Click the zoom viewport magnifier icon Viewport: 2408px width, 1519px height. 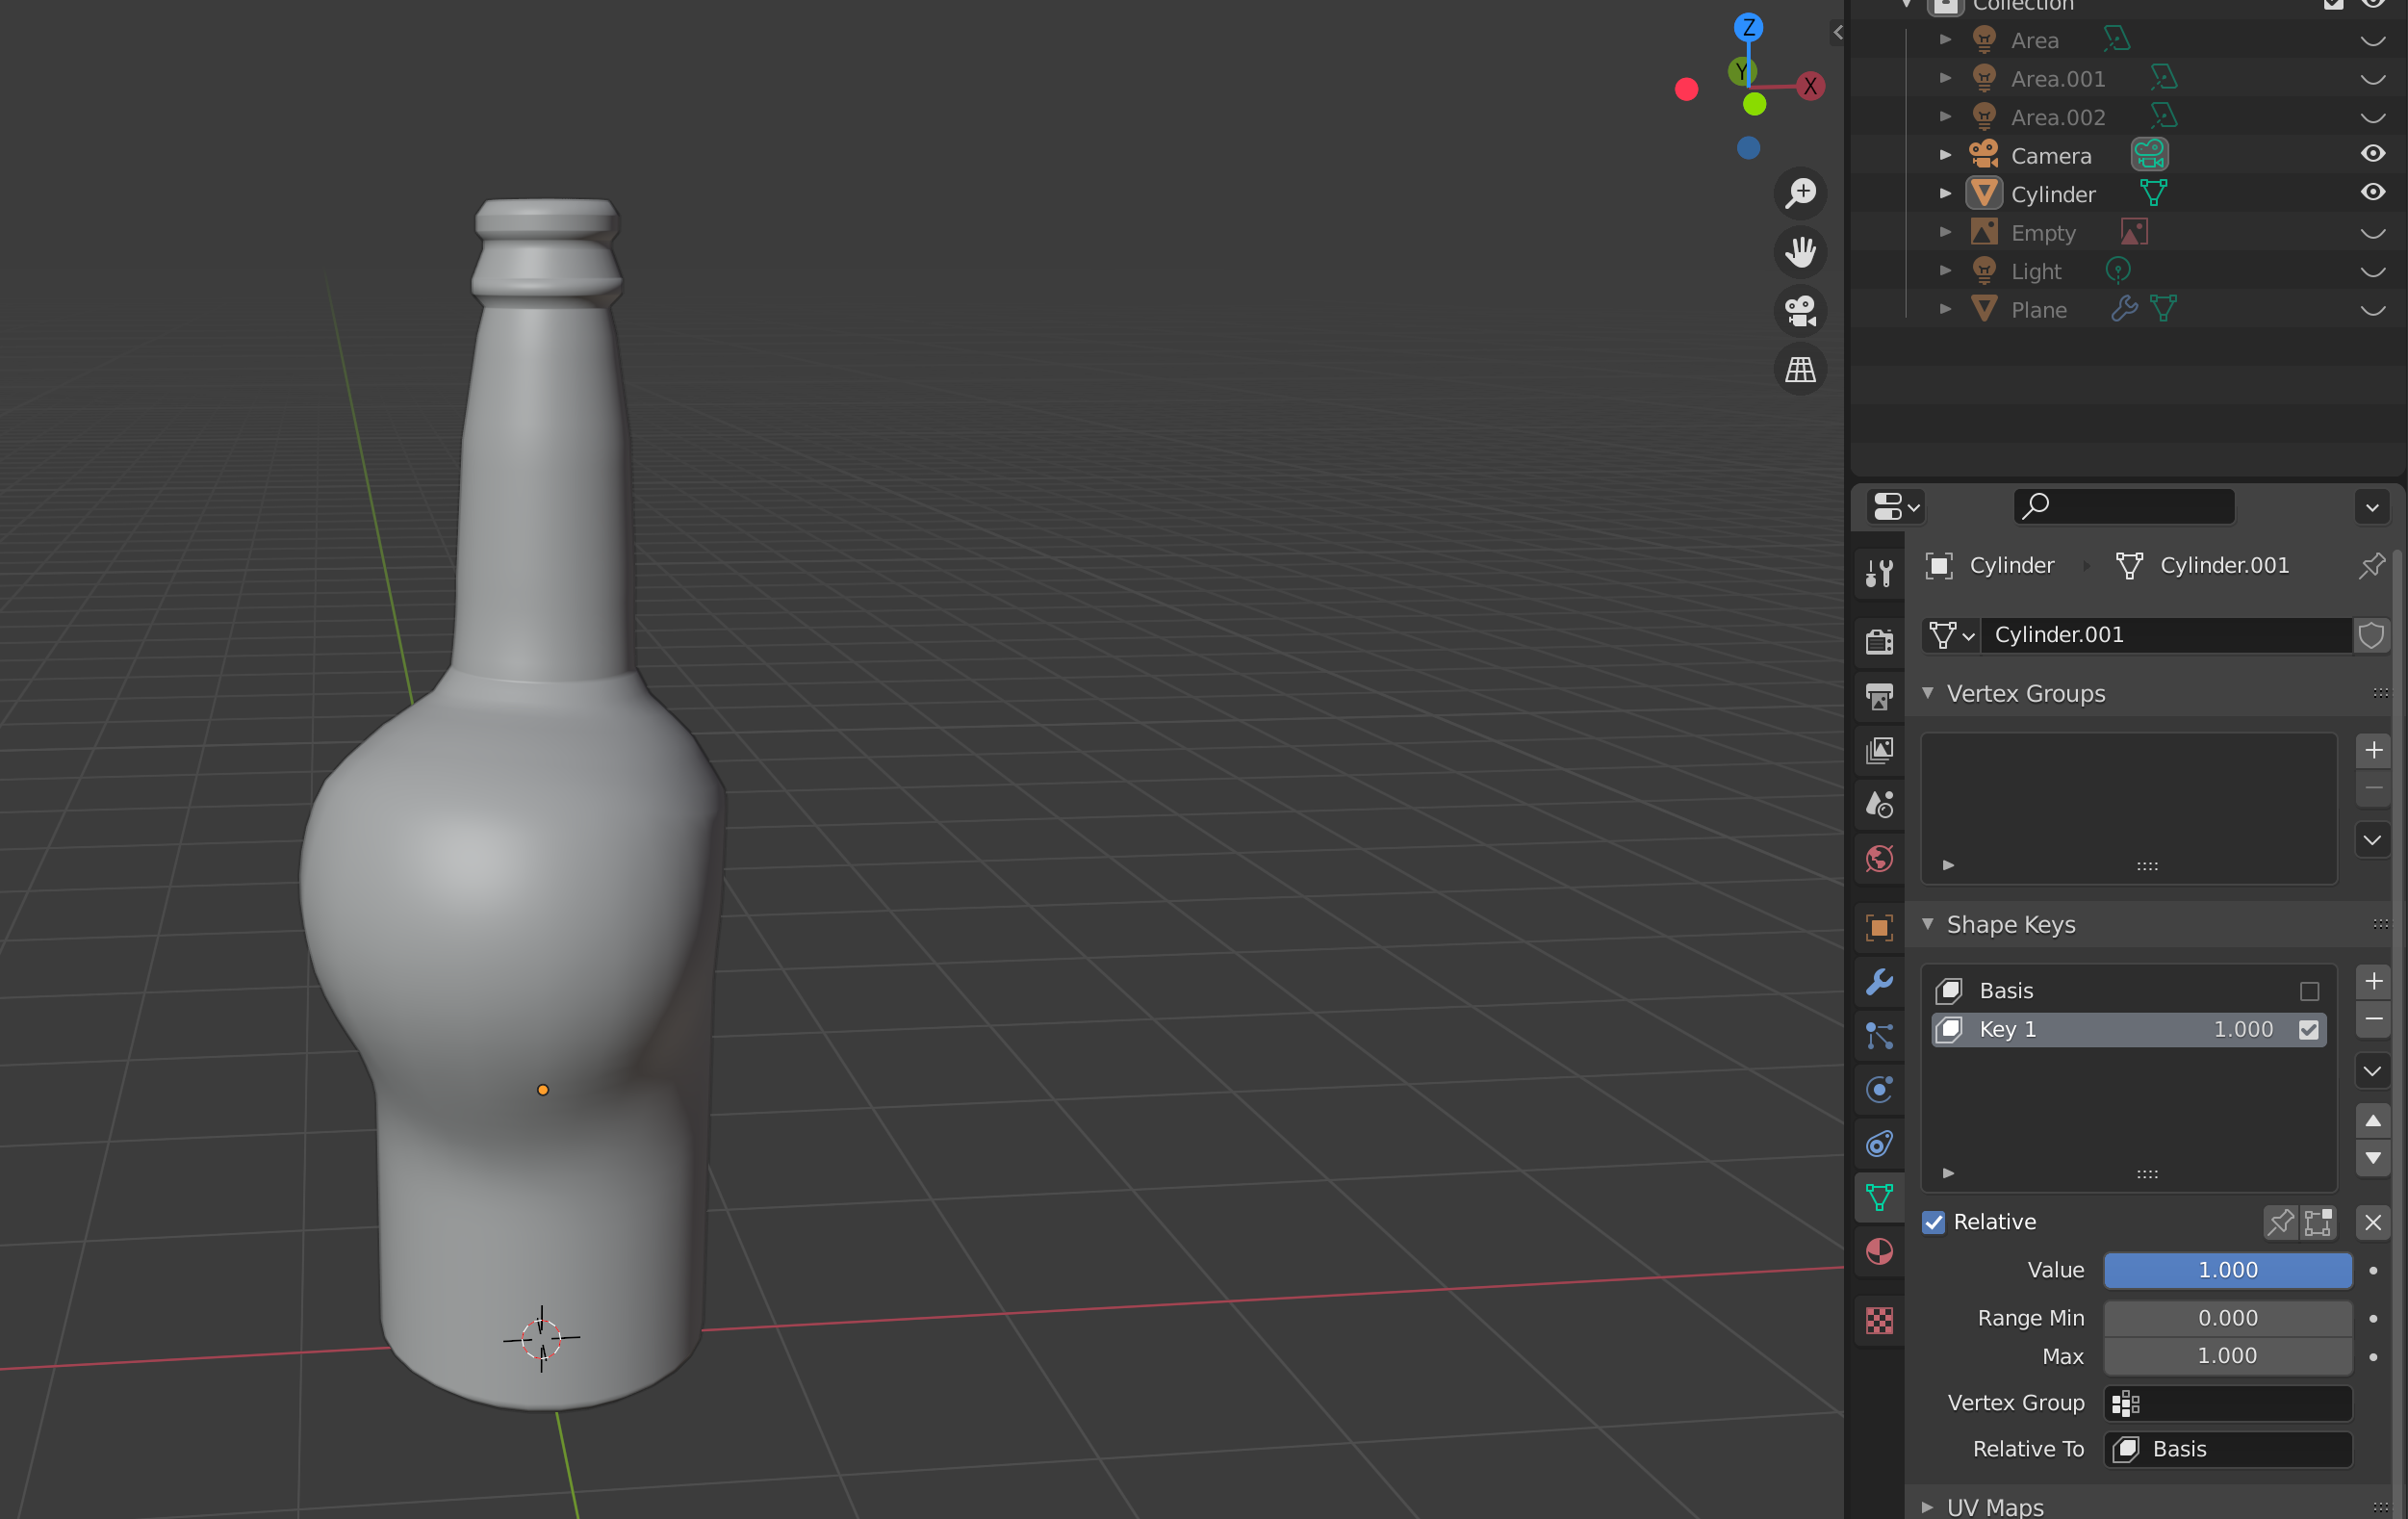tap(1801, 193)
